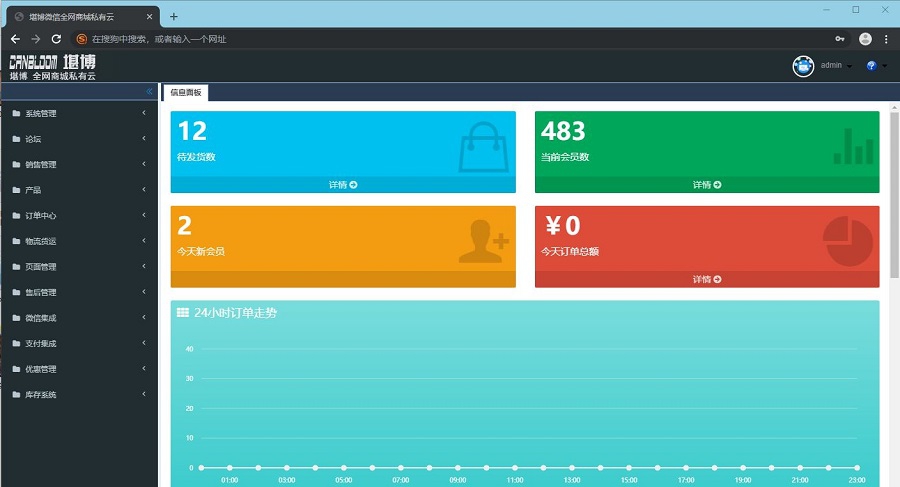
Task: Close the 堪博微信全网商城私有云 browser tab
Action: pos(149,17)
